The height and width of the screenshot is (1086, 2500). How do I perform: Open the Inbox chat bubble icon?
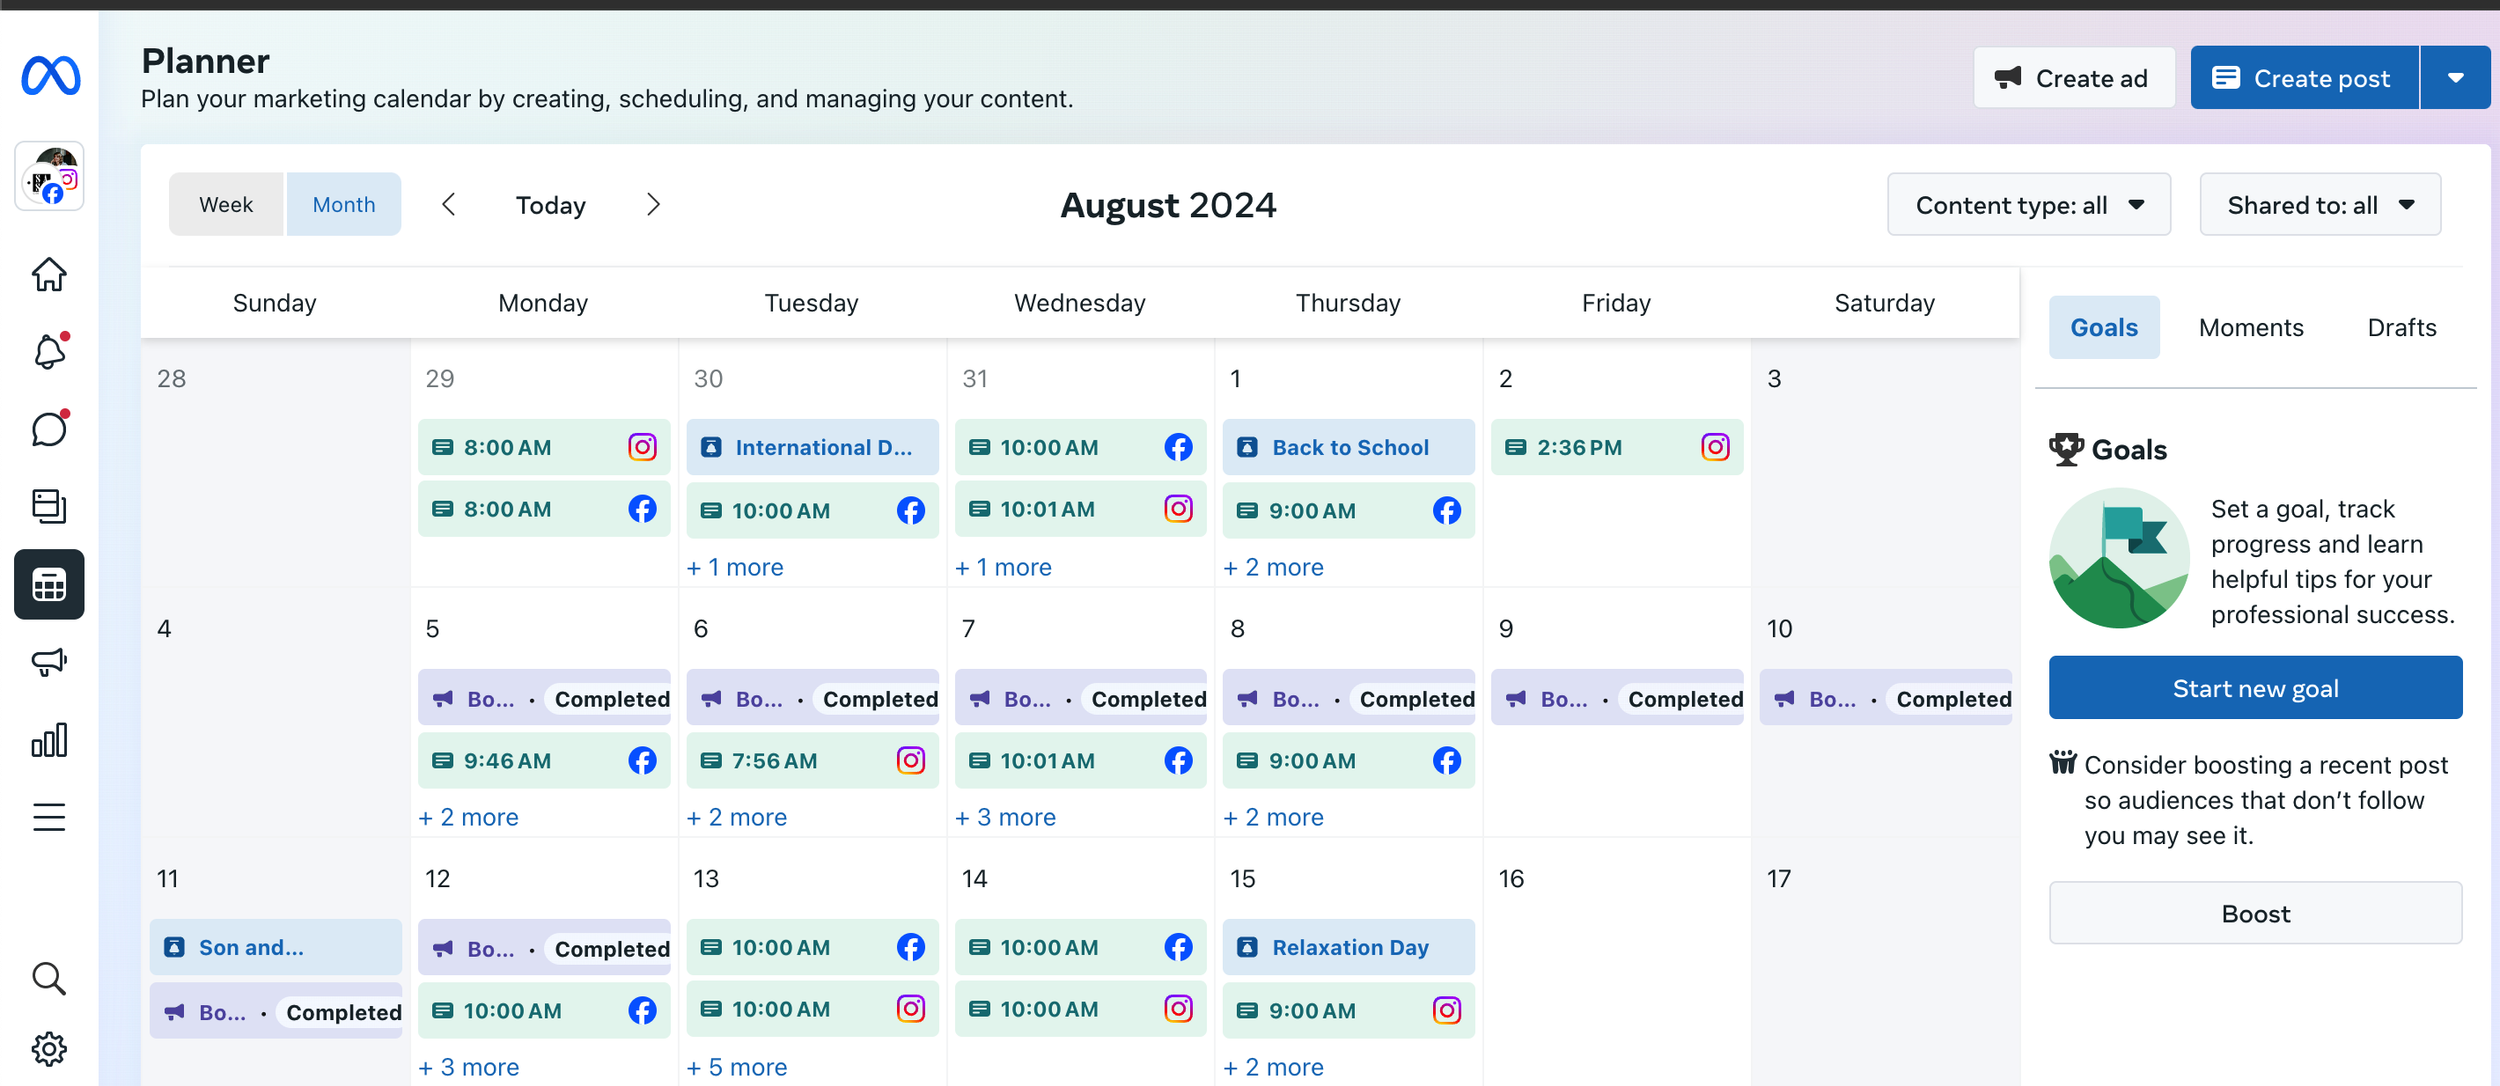49,430
